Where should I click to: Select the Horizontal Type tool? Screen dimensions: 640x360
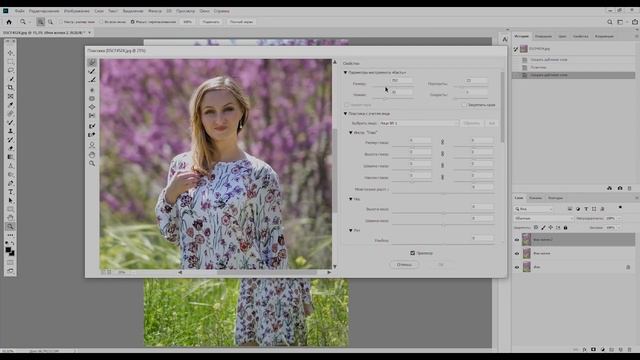pos(11,192)
